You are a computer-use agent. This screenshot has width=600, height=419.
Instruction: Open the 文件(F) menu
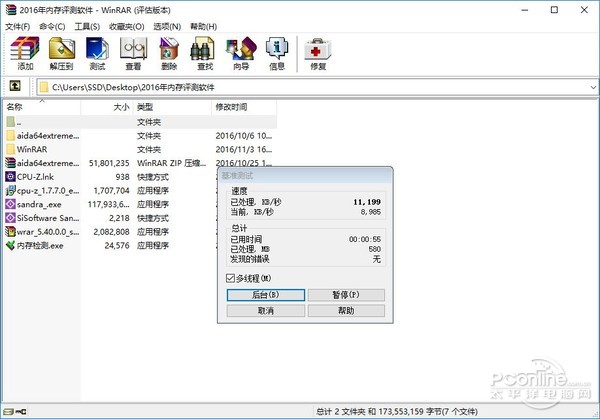coord(18,26)
